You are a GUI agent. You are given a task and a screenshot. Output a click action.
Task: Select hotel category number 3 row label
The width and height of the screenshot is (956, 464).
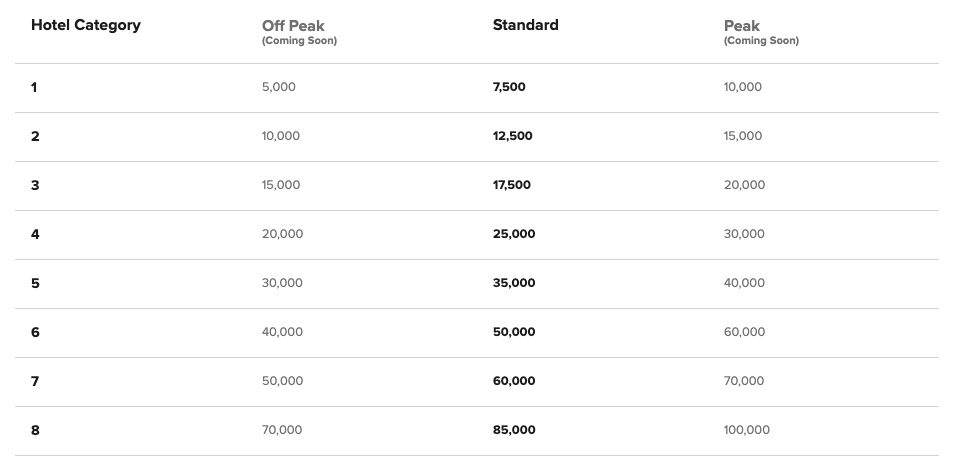click(35, 185)
